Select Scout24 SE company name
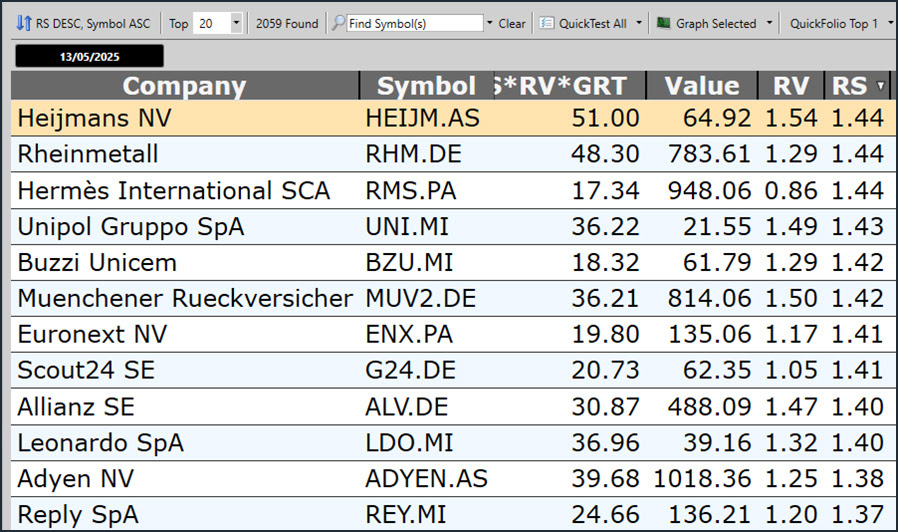Viewport: 898px width, 532px height. pos(86,371)
